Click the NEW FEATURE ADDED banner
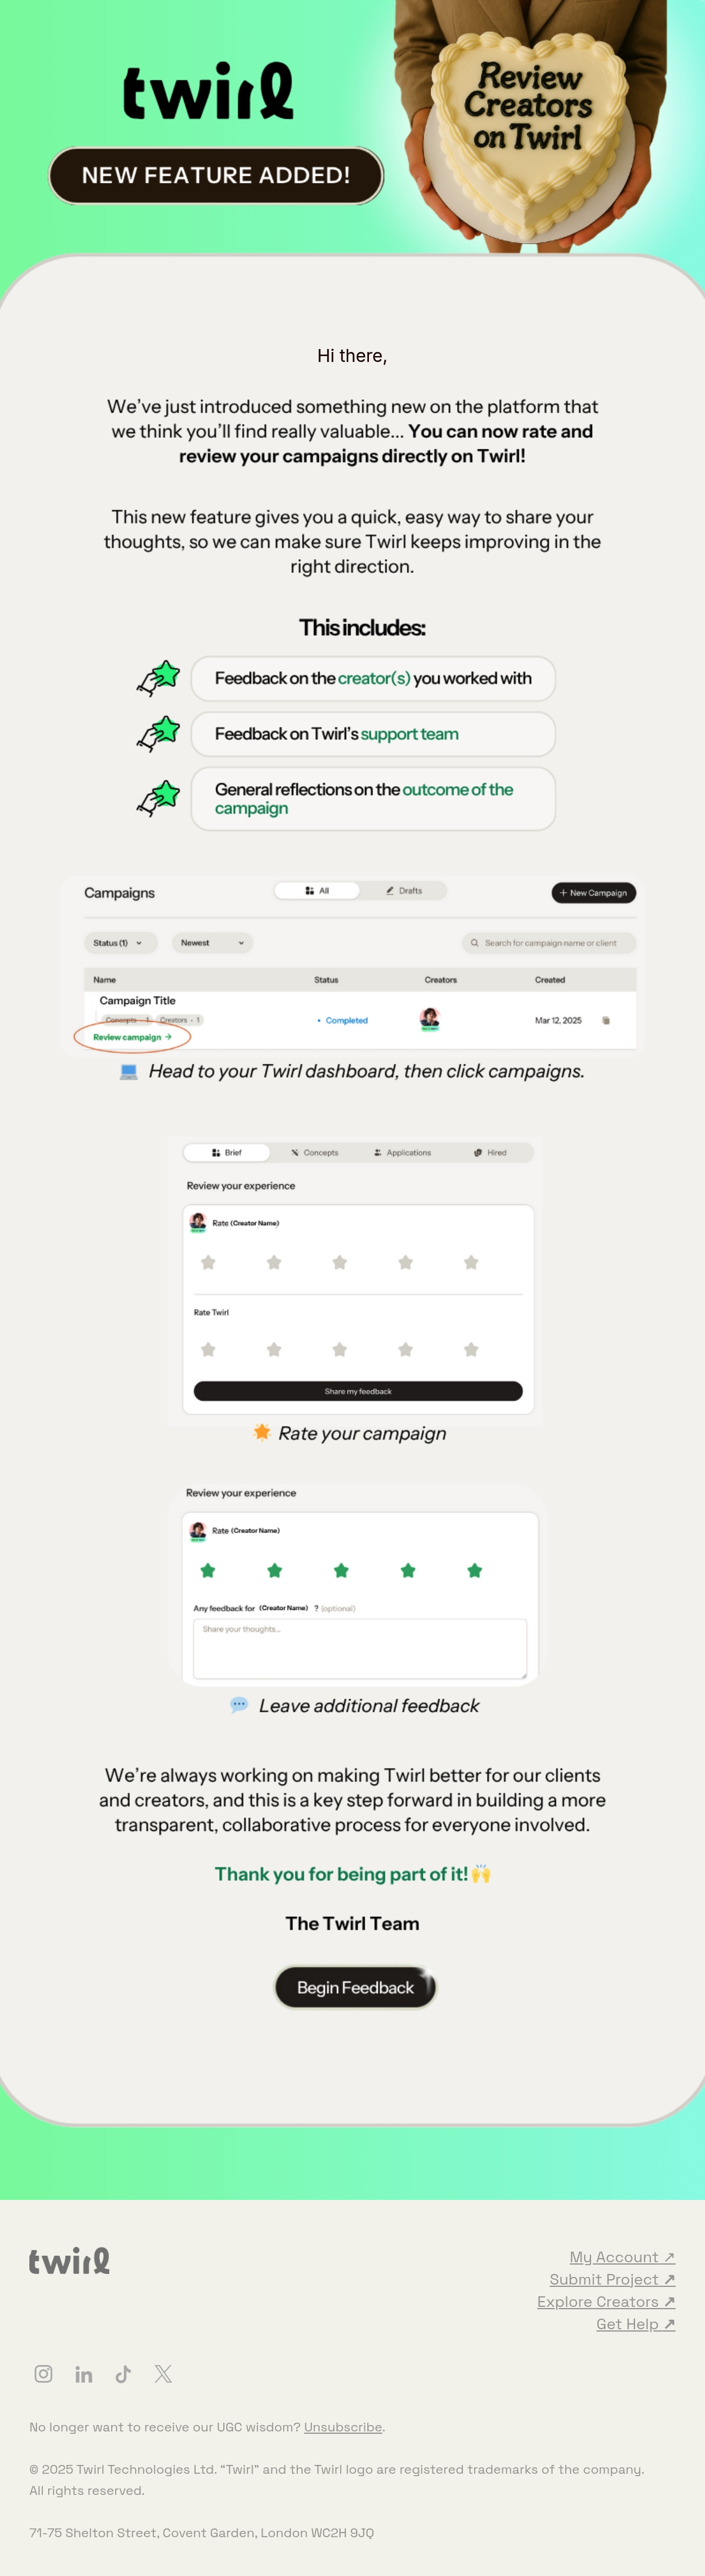 point(216,175)
